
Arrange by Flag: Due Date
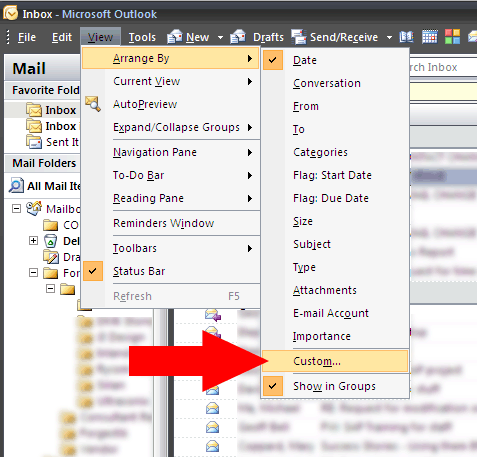(x=335, y=198)
